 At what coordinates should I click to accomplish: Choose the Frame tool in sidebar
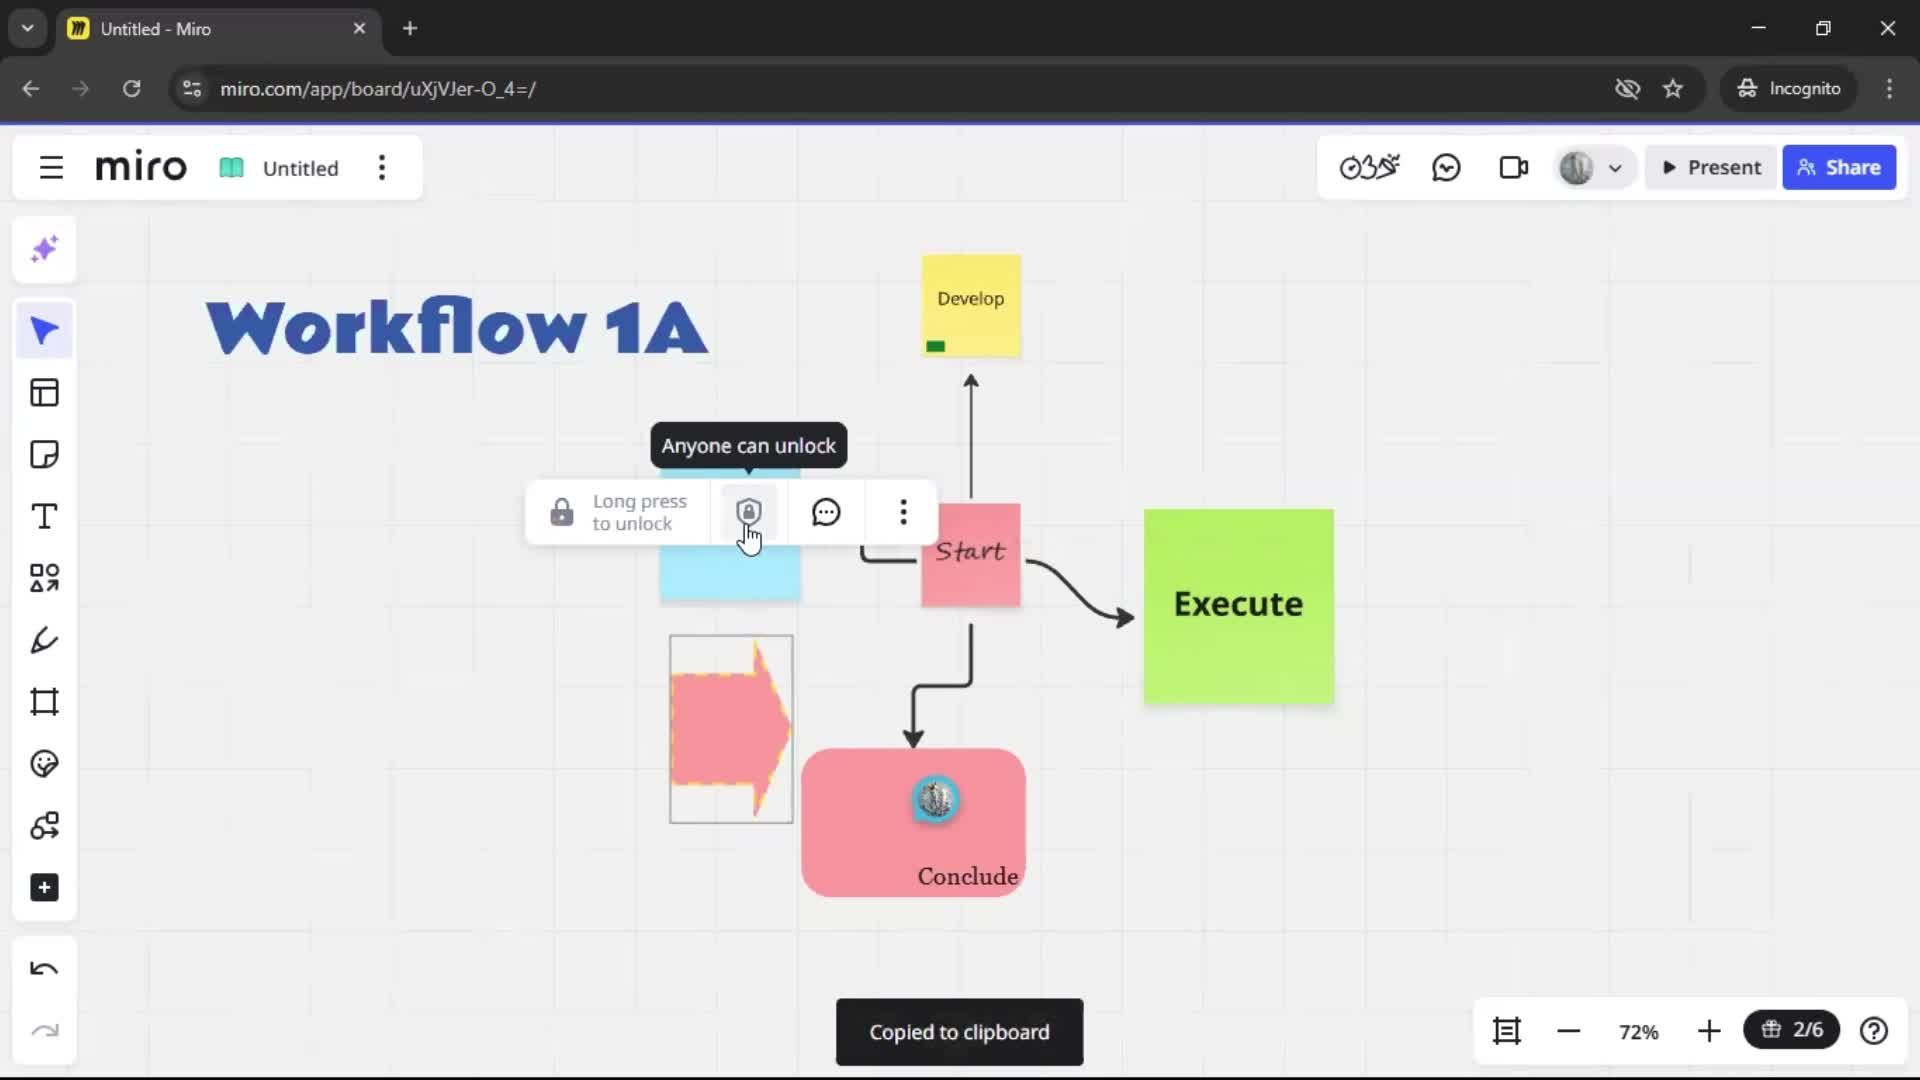(44, 702)
